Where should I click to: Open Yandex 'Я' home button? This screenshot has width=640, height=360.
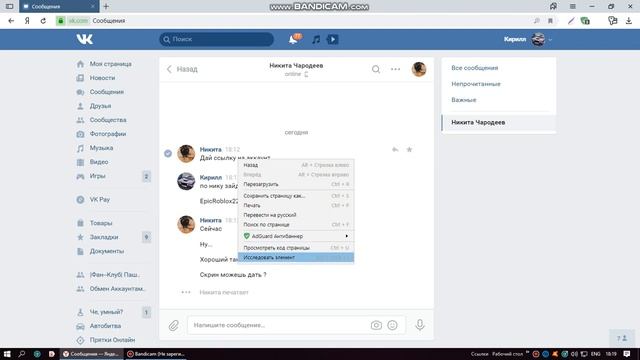click(x=27, y=21)
